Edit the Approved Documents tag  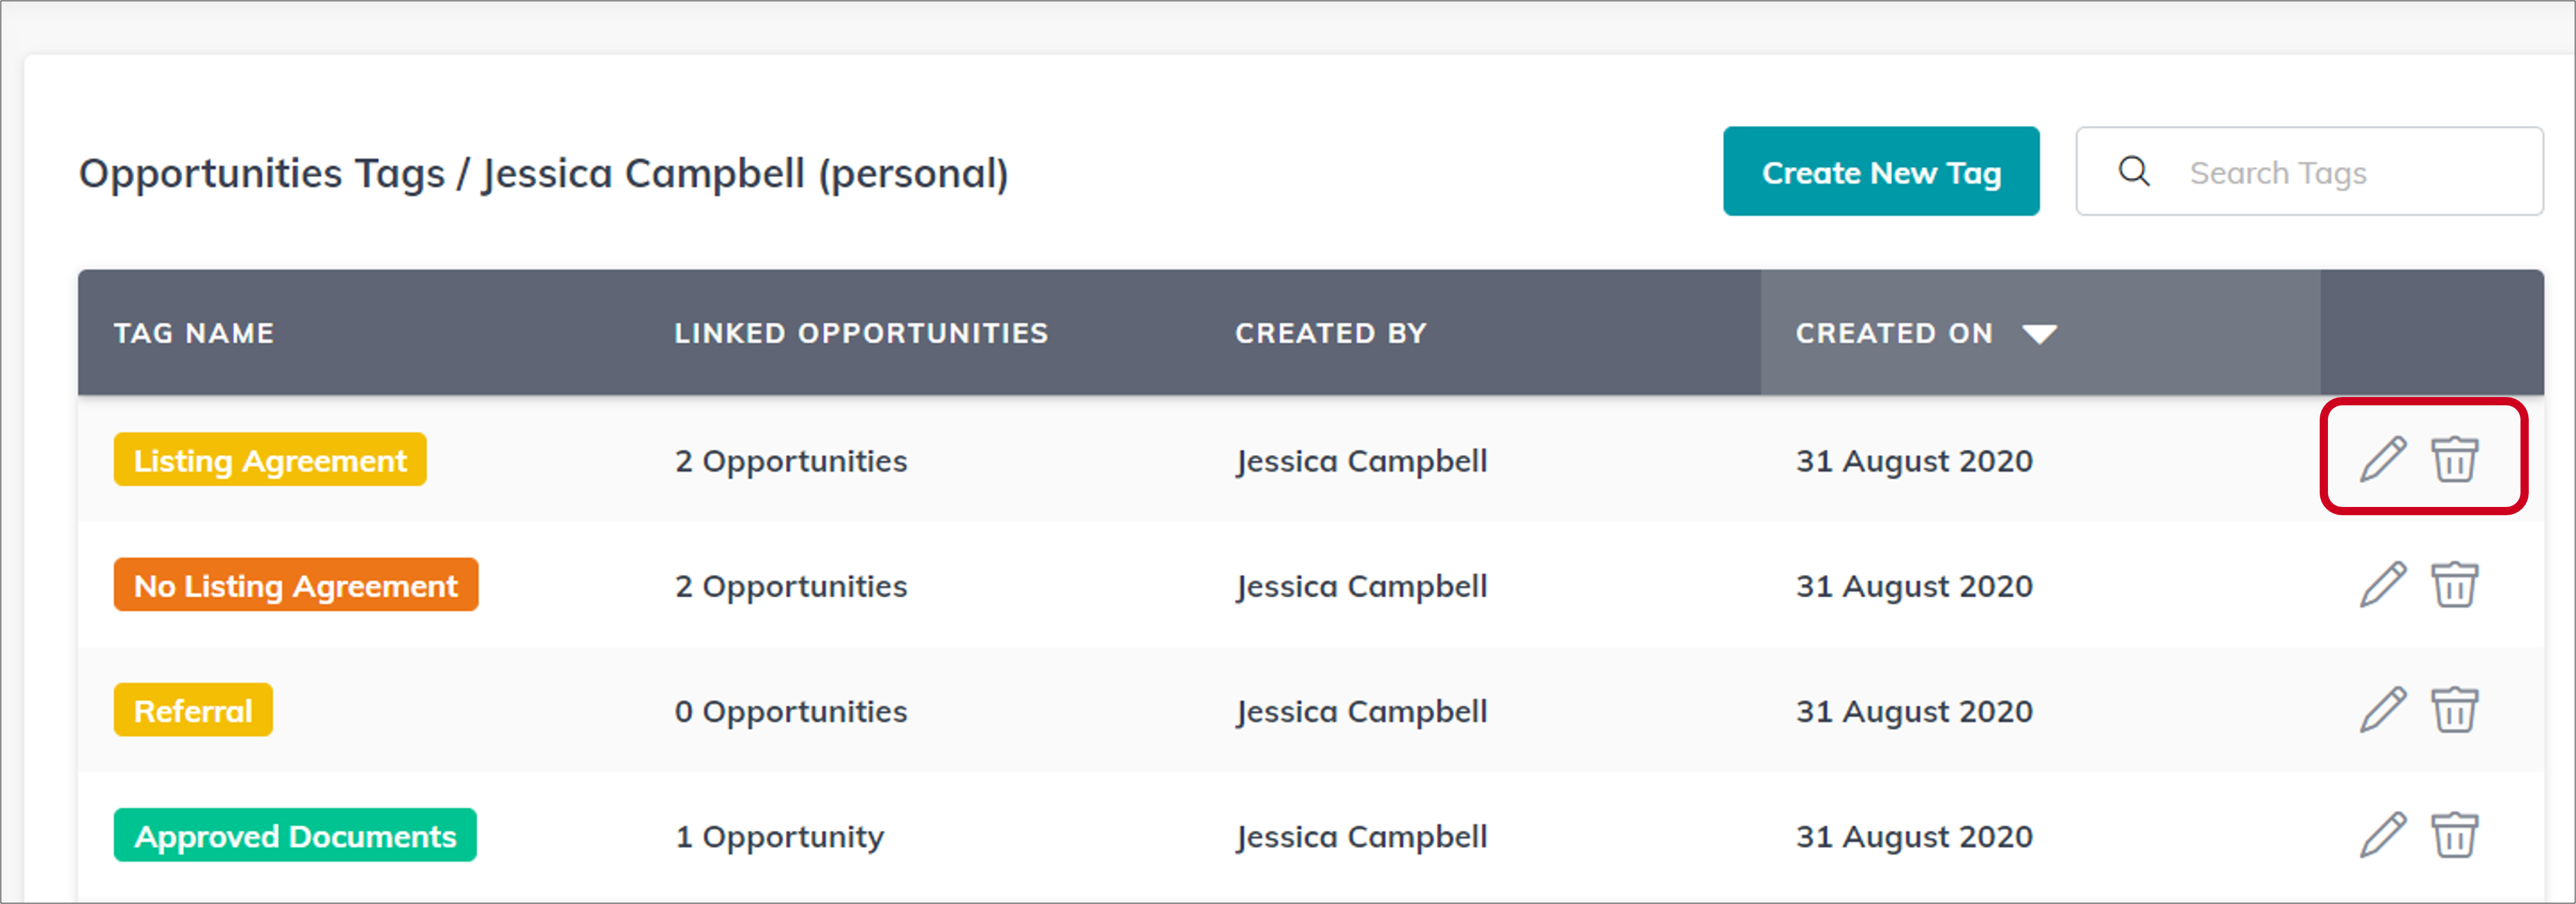[x=2383, y=835]
